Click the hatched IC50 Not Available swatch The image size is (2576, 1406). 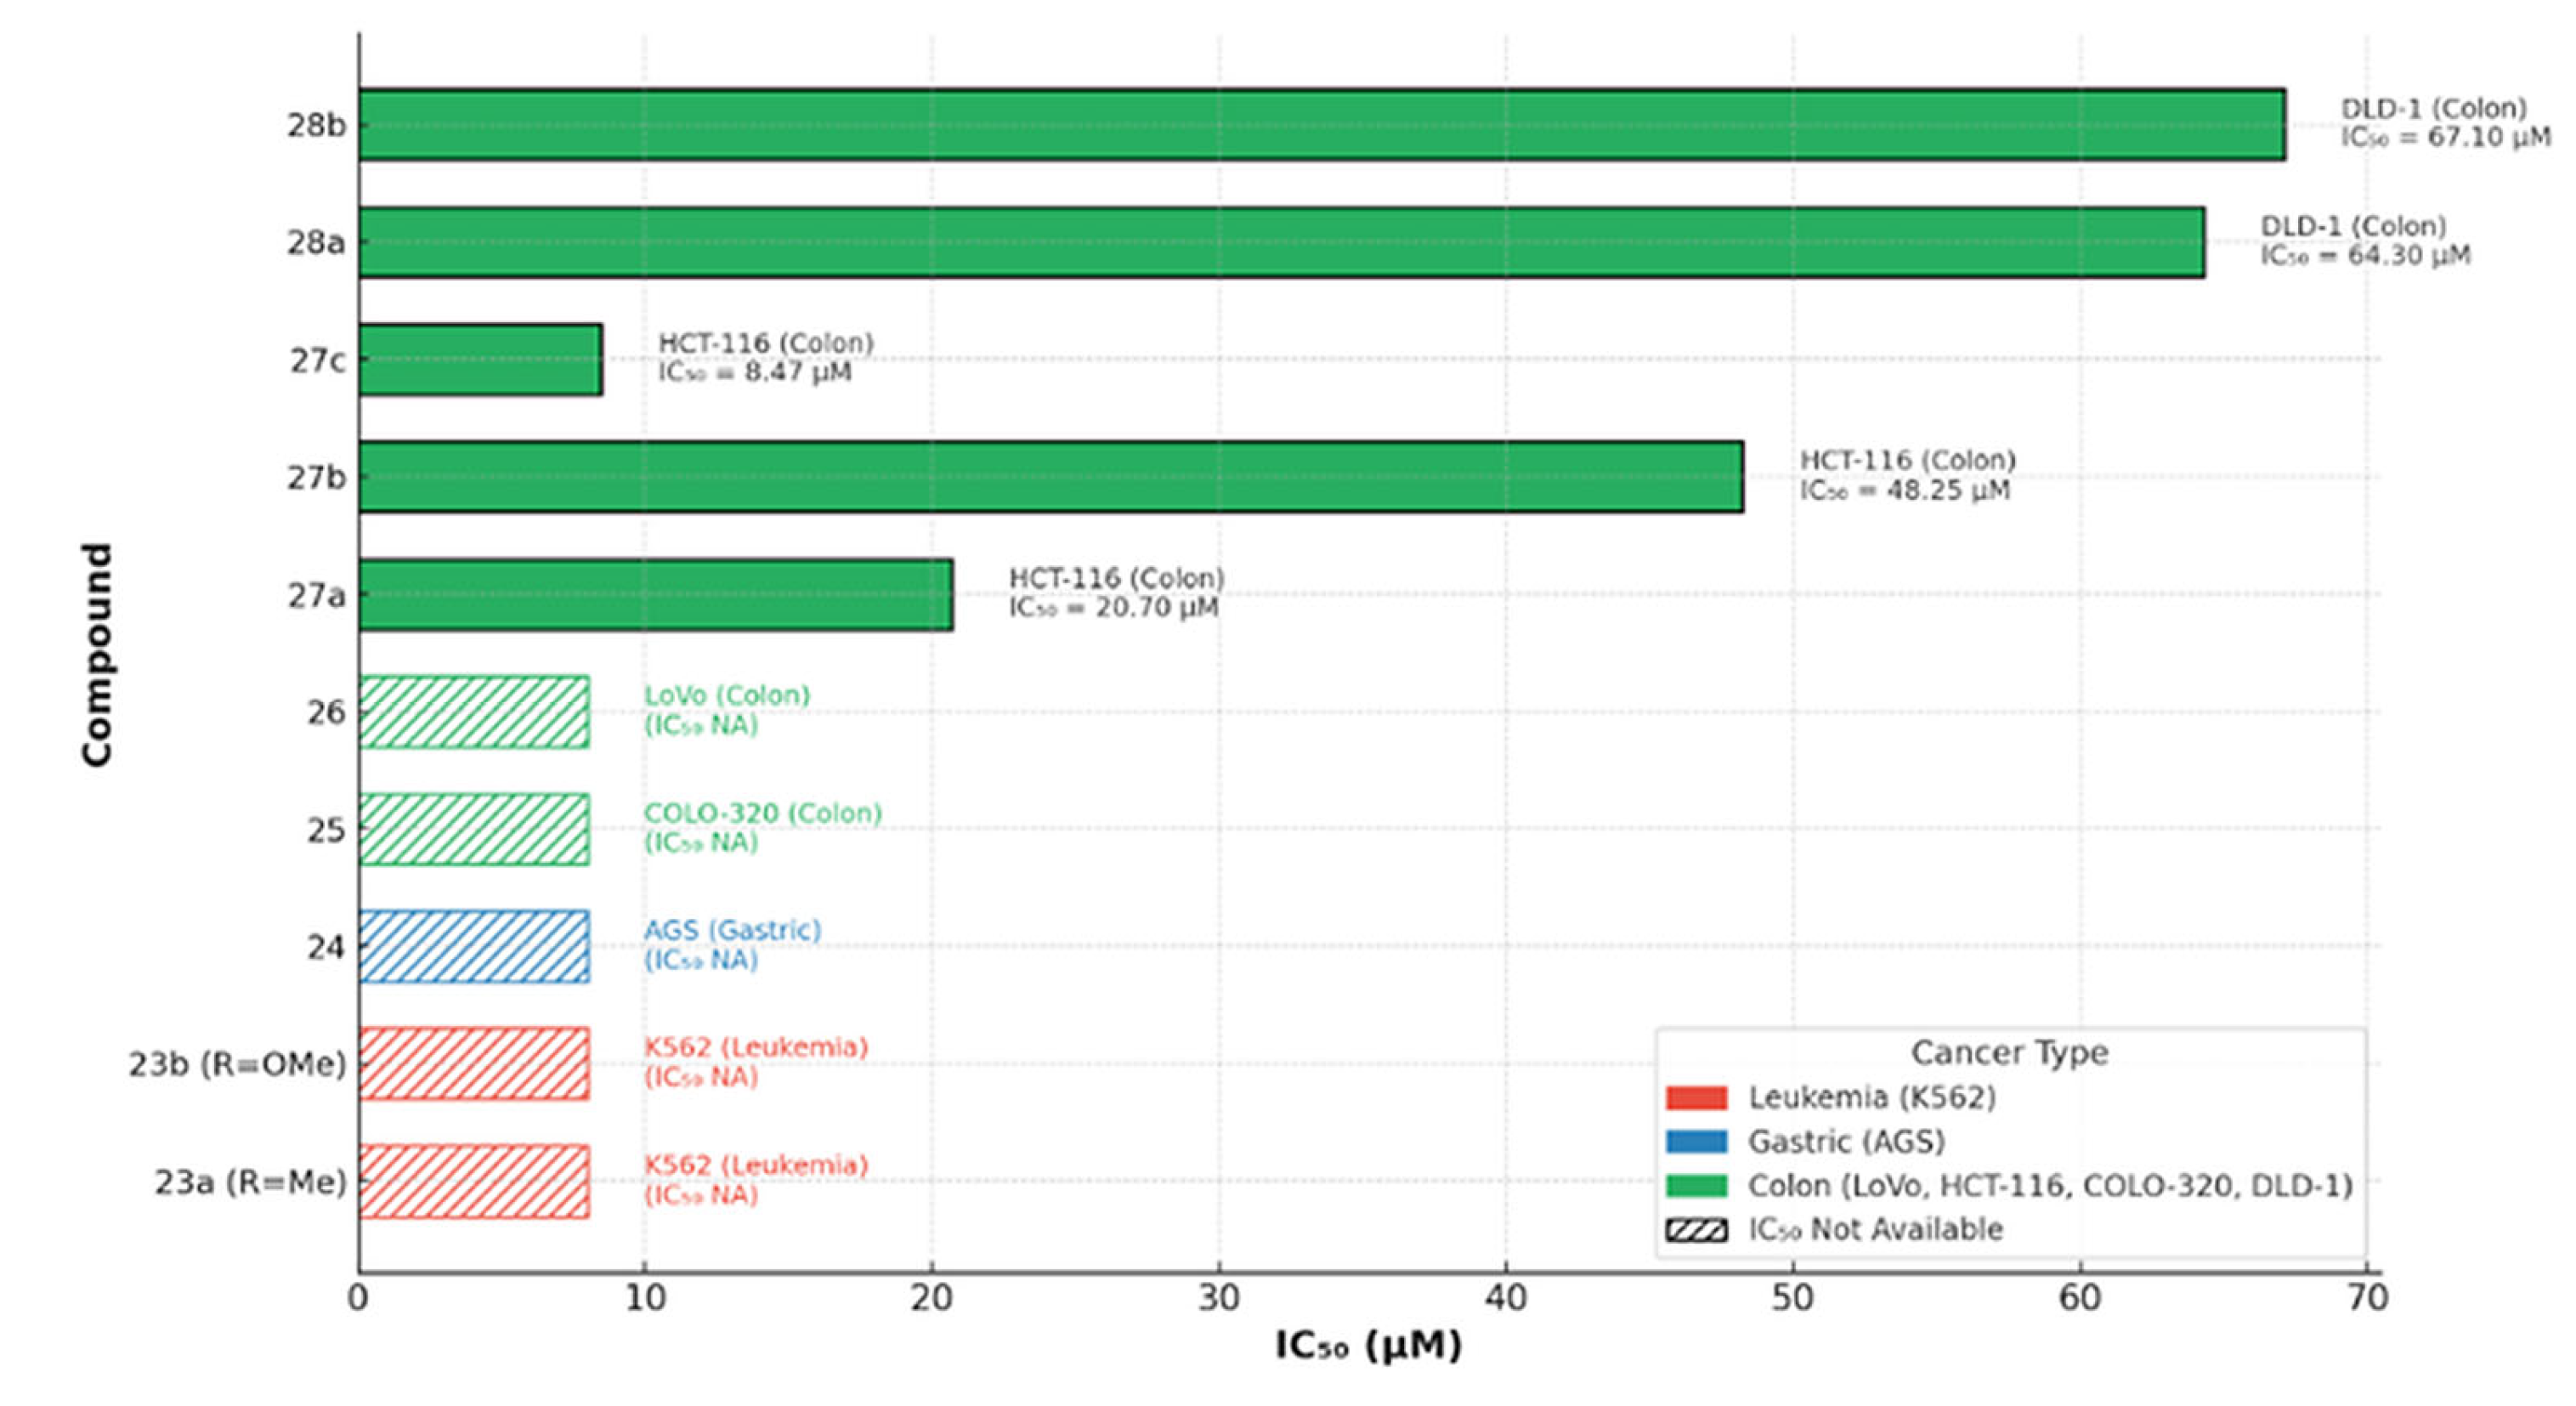tap(1696, 1230)
